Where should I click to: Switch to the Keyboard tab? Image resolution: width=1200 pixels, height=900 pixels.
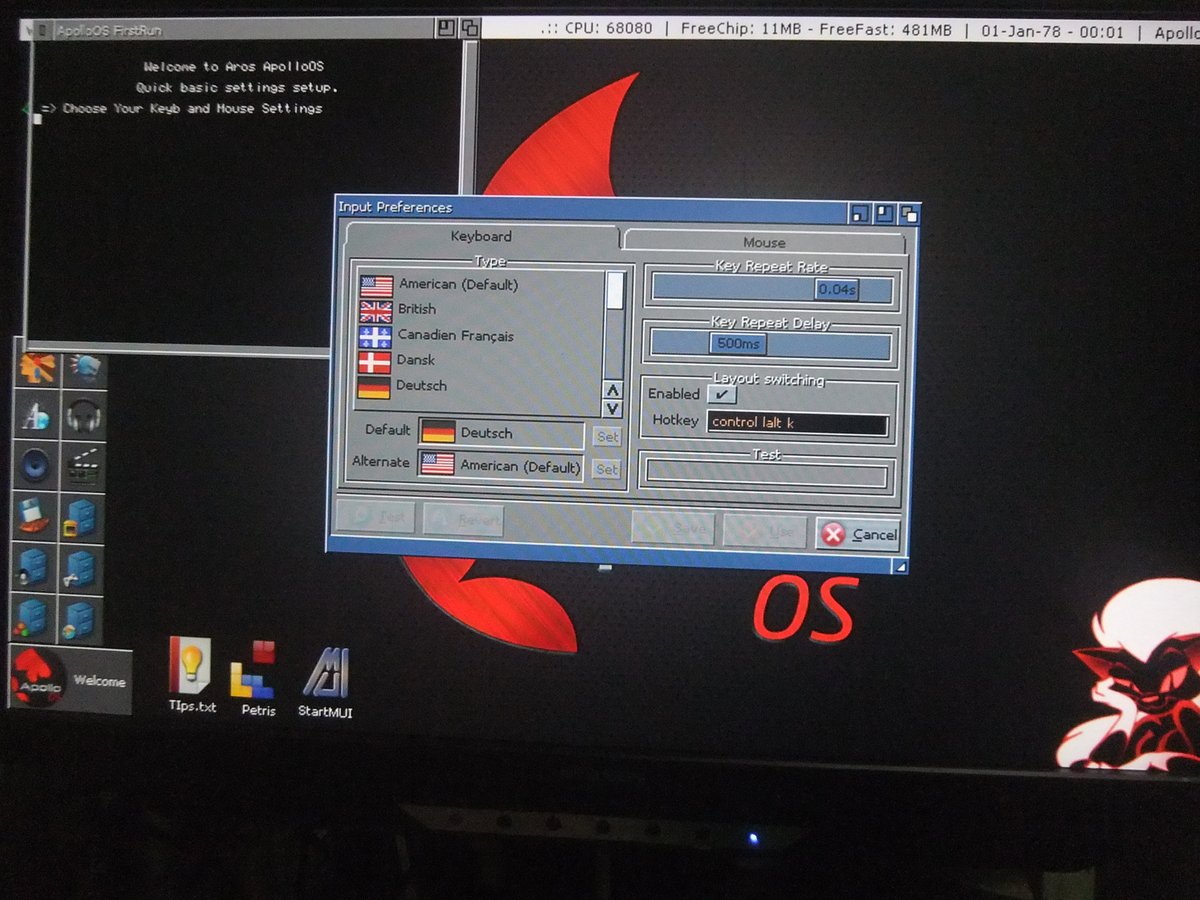(x=481, y=237)
